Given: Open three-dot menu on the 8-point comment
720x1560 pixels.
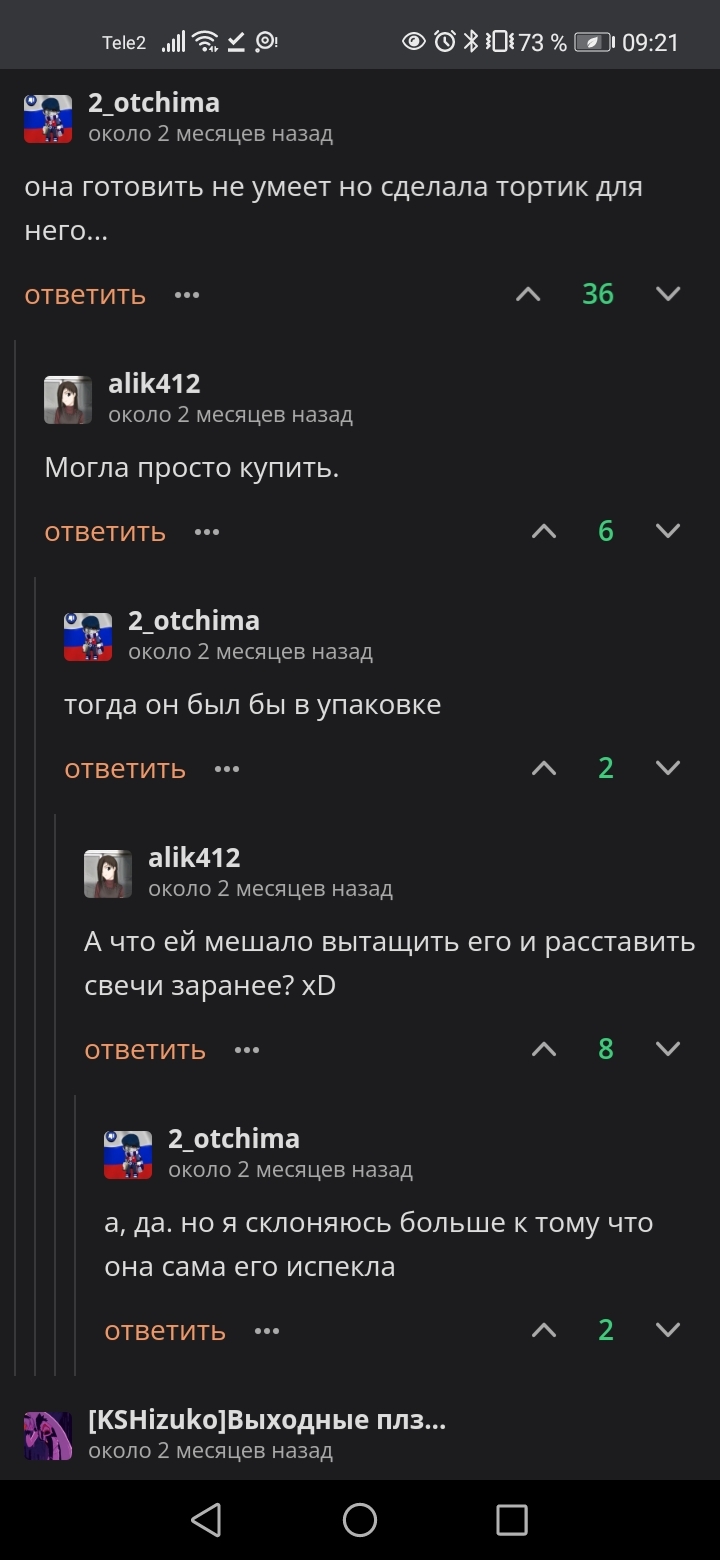Looking at the screenshot, I should 247,1050.
